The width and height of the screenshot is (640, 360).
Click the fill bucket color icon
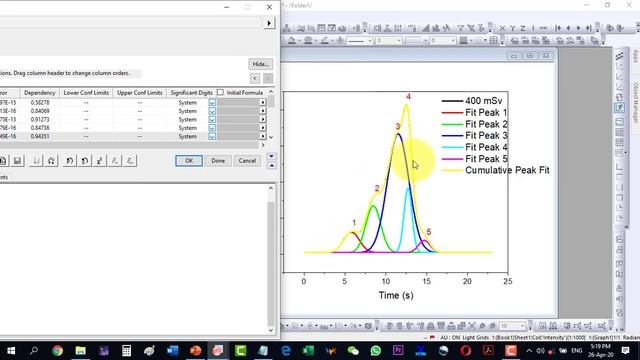[293, 41]
